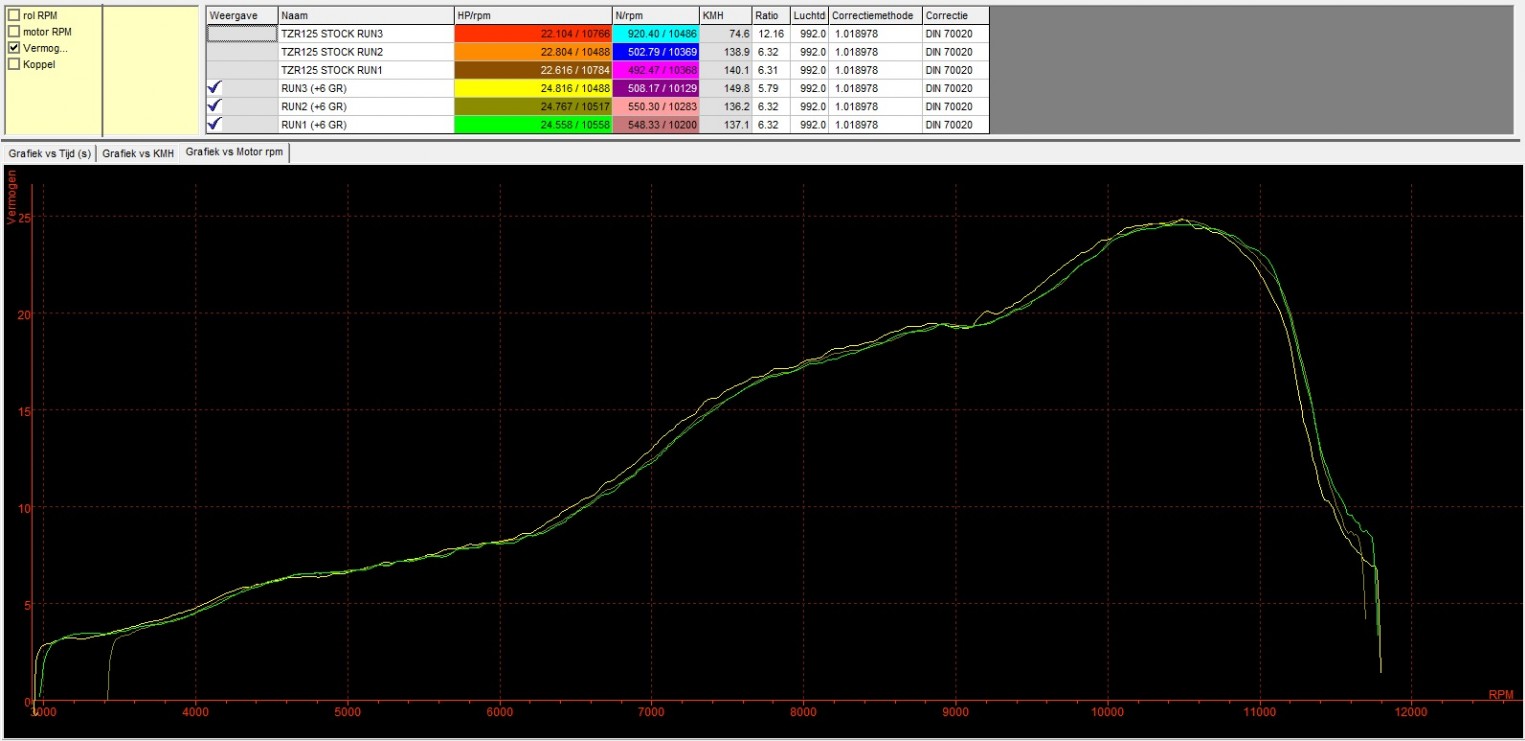This screenshot has width=1525, height=741.
Task: Click the KMH value 137.1
Action: (x=726, y=124)
